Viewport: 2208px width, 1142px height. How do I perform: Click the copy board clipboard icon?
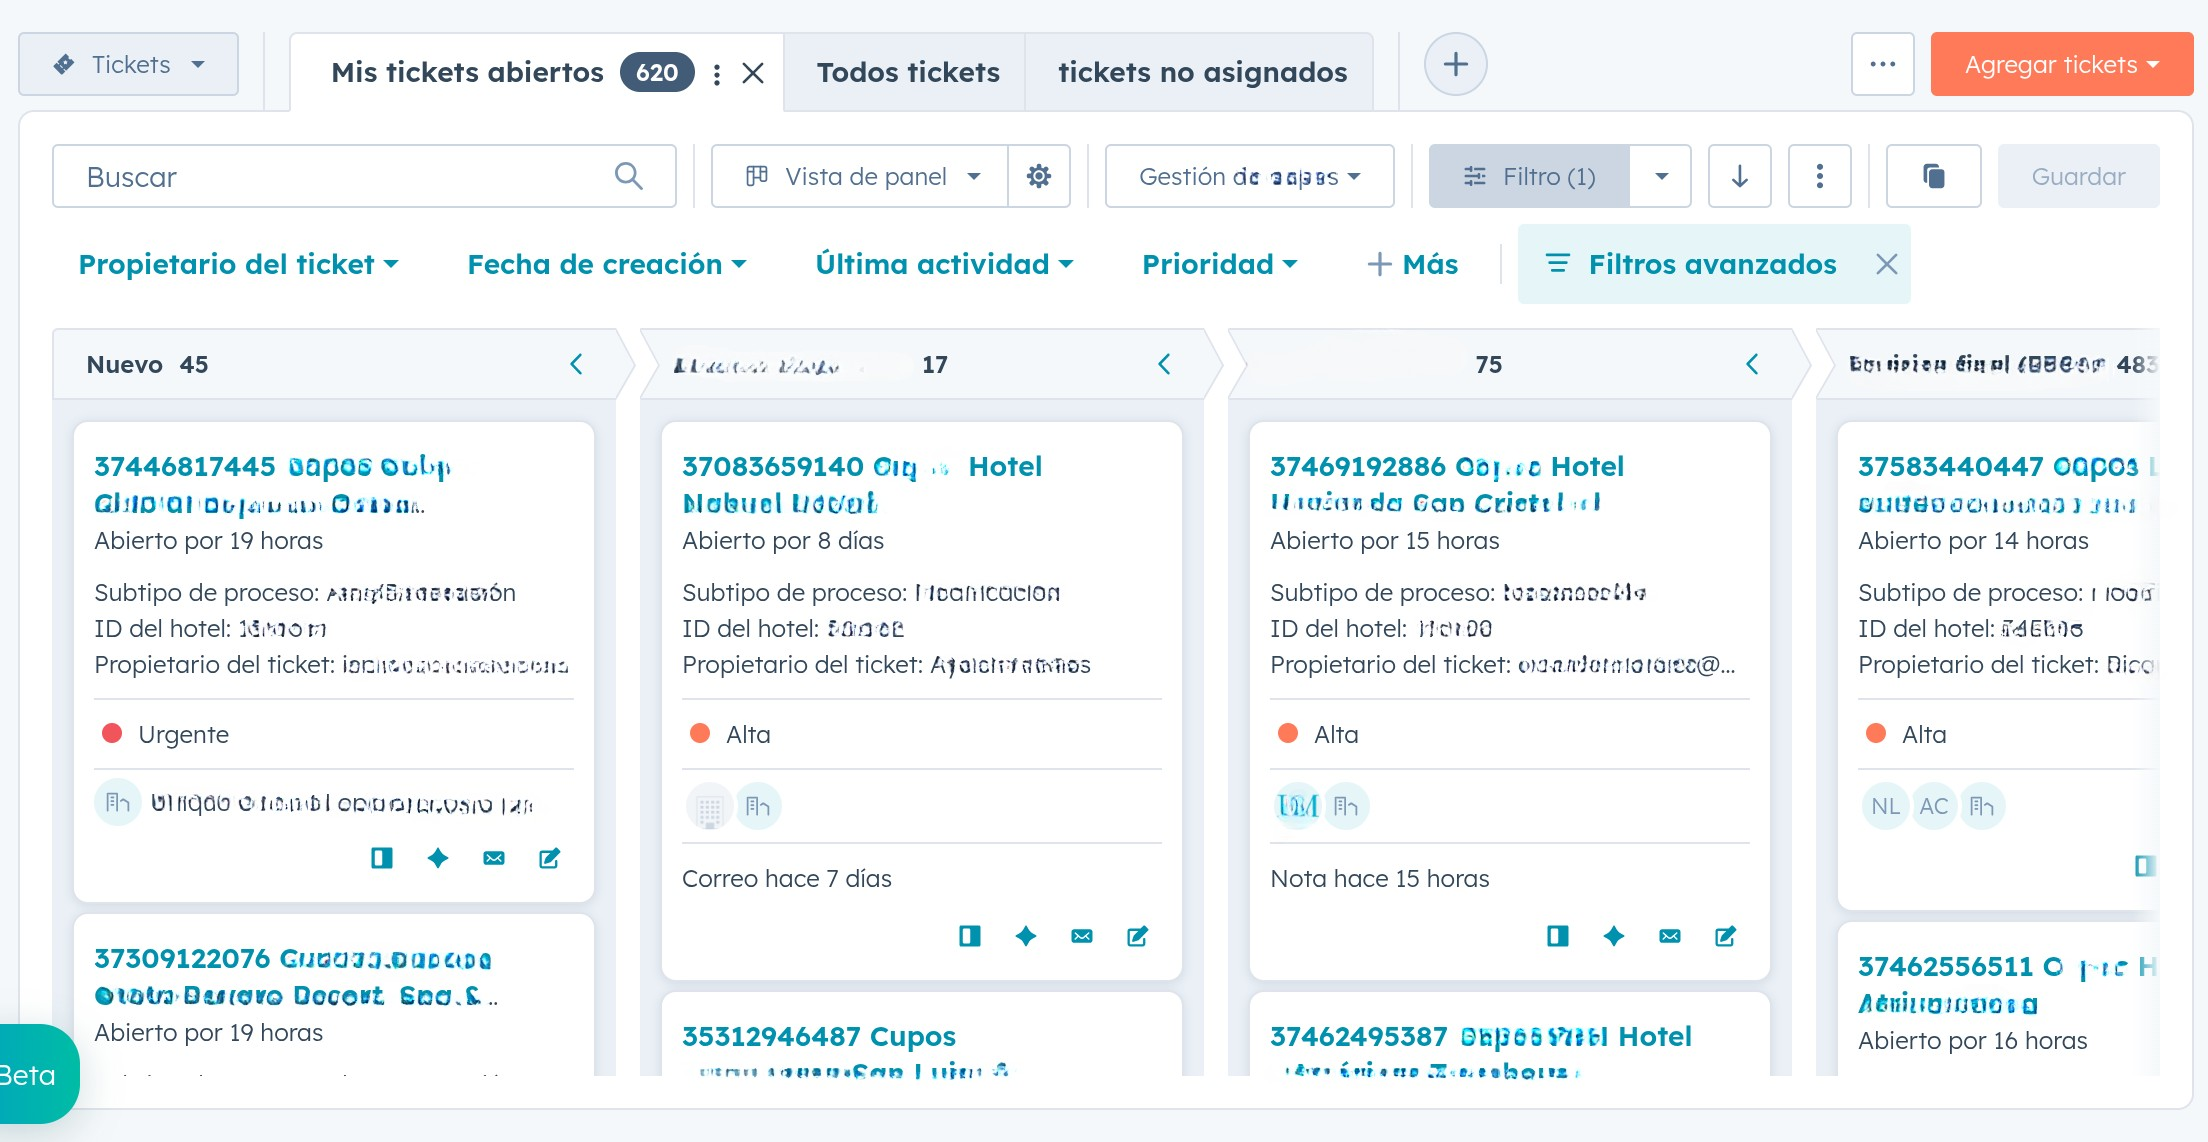[x=1933, y=176]
